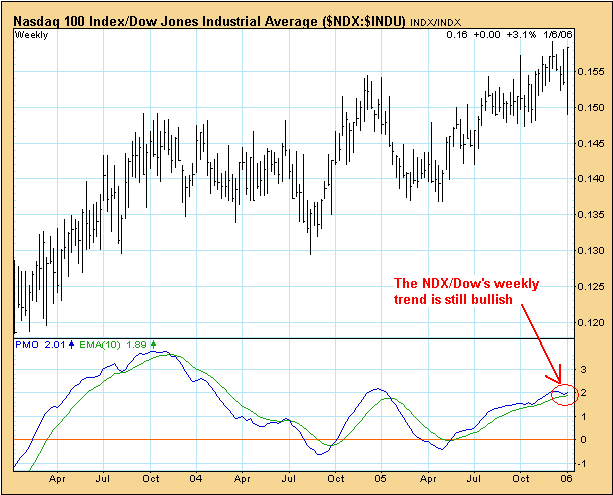The height and width of the screenshot is (495, 613).
Task: Click the green up arrow beside EMA 1.89
Action: pyautogui.click(x=153, y=346)
